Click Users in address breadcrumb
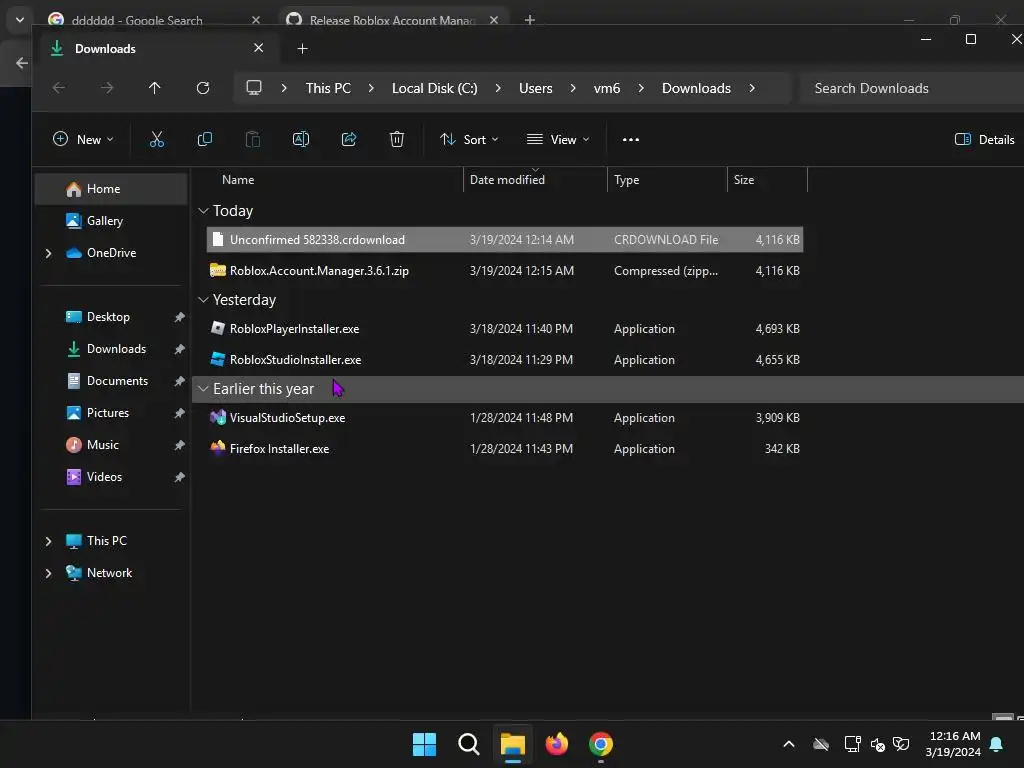 (x=536, y=88)
